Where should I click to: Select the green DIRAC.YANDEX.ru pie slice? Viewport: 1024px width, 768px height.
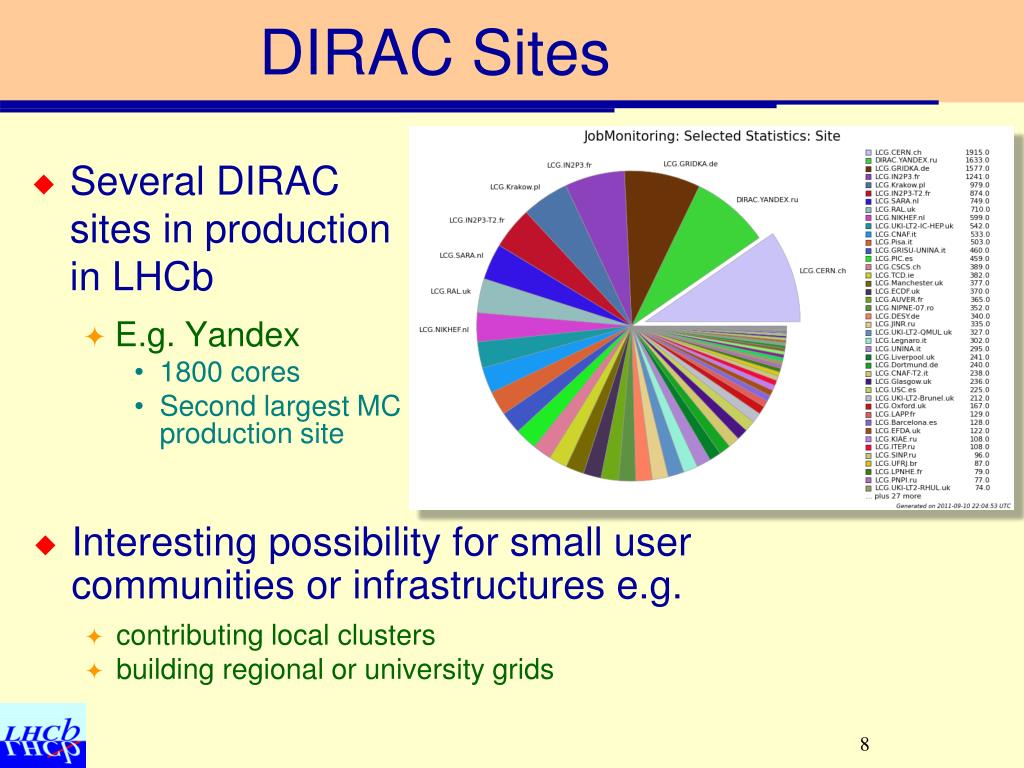click(702, 251)
